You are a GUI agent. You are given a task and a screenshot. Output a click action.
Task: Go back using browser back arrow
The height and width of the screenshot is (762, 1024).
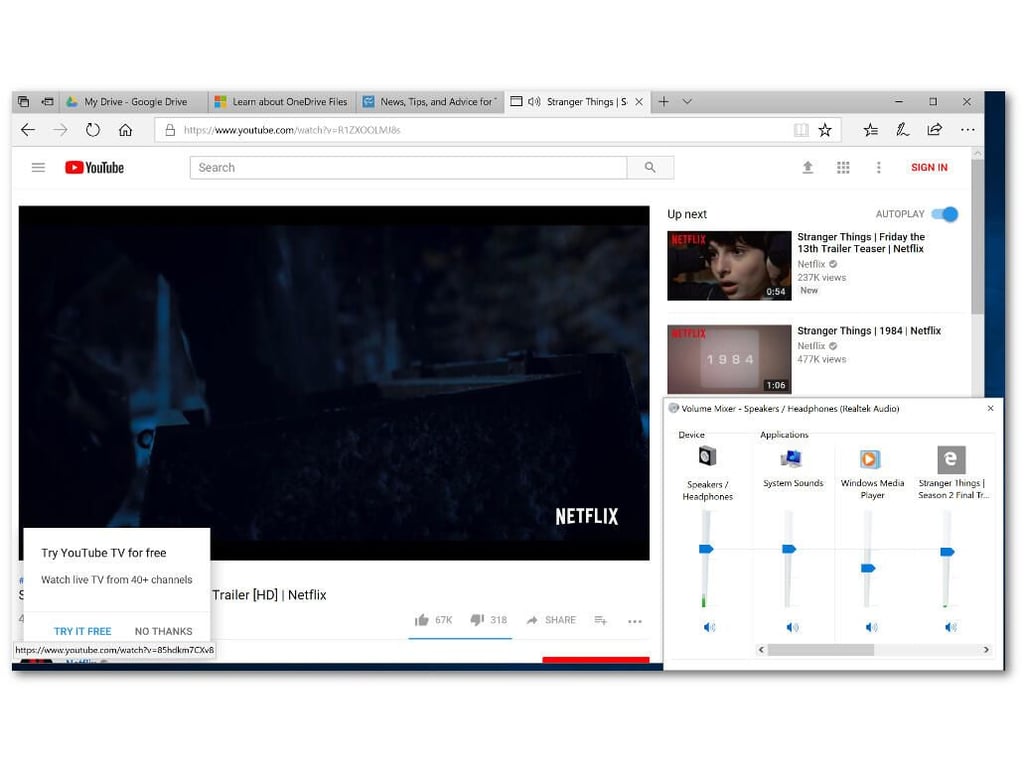tap(28, 130)
